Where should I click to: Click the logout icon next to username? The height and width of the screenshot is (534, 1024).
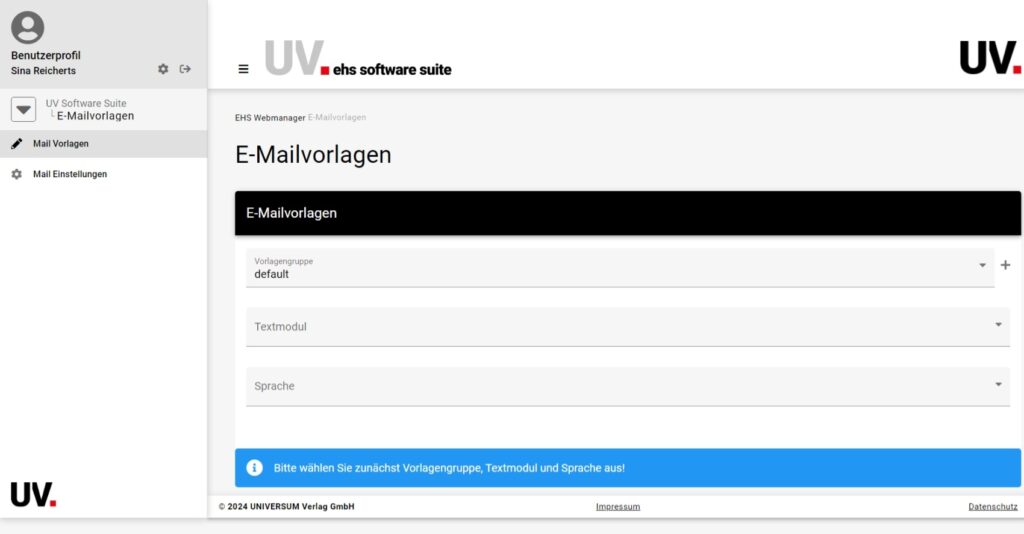tap(185, 69)
